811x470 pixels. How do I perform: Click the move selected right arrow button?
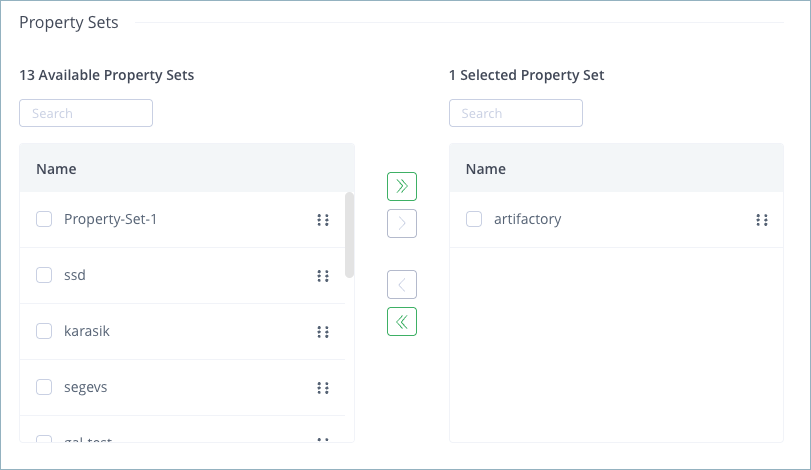point(402,223)
